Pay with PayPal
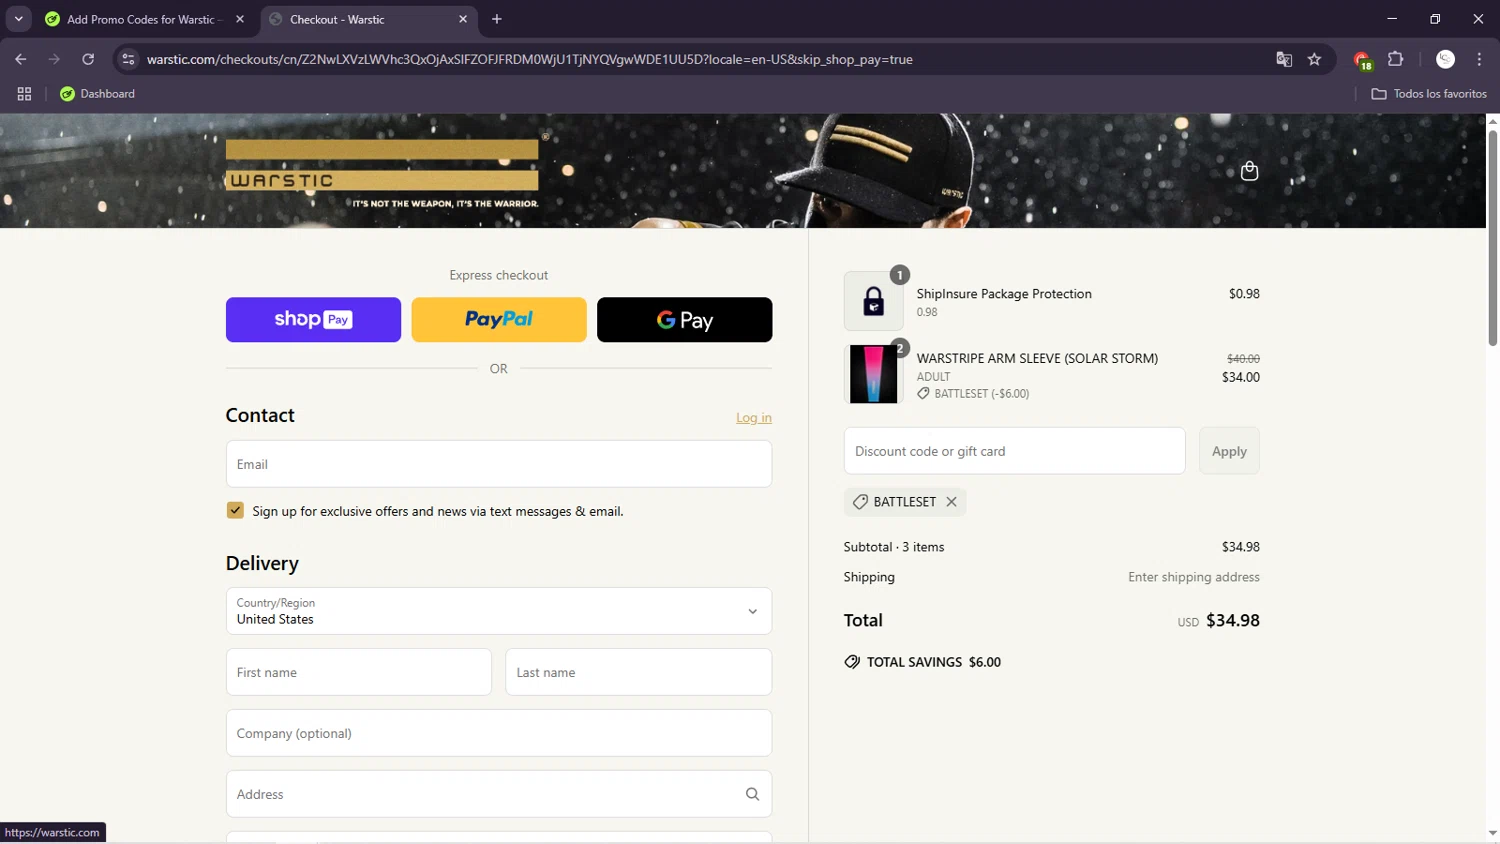1500x844 pixels. tap(499, 320)
